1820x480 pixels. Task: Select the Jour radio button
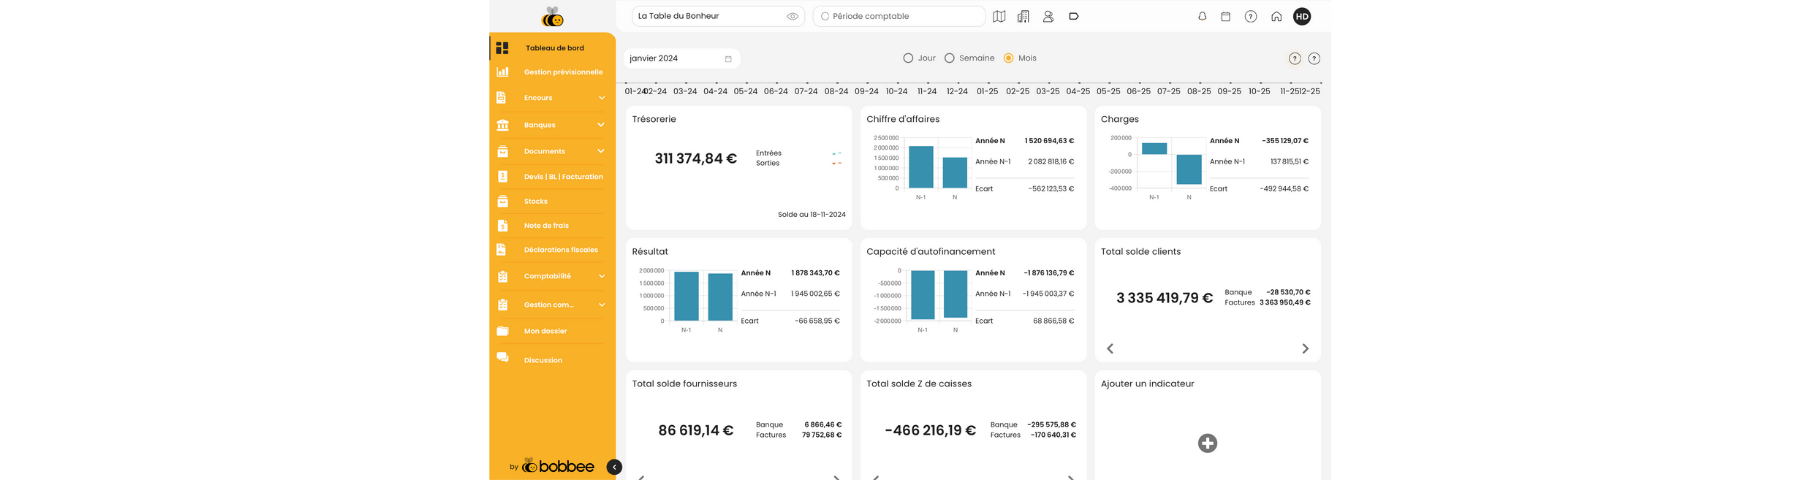908,58
